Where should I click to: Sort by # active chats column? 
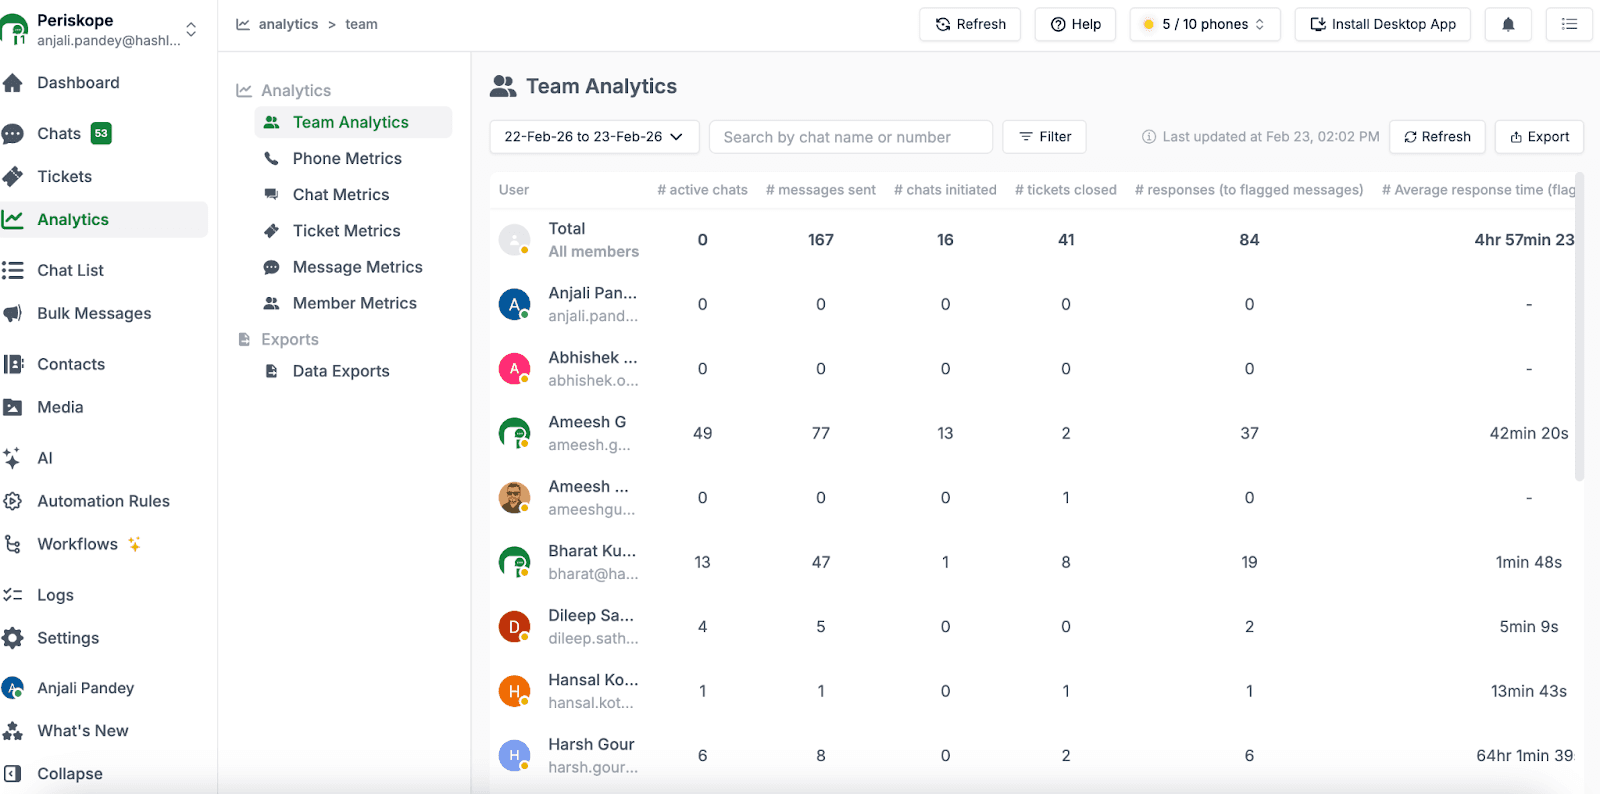pyautogui.click(x=702, y=190)
